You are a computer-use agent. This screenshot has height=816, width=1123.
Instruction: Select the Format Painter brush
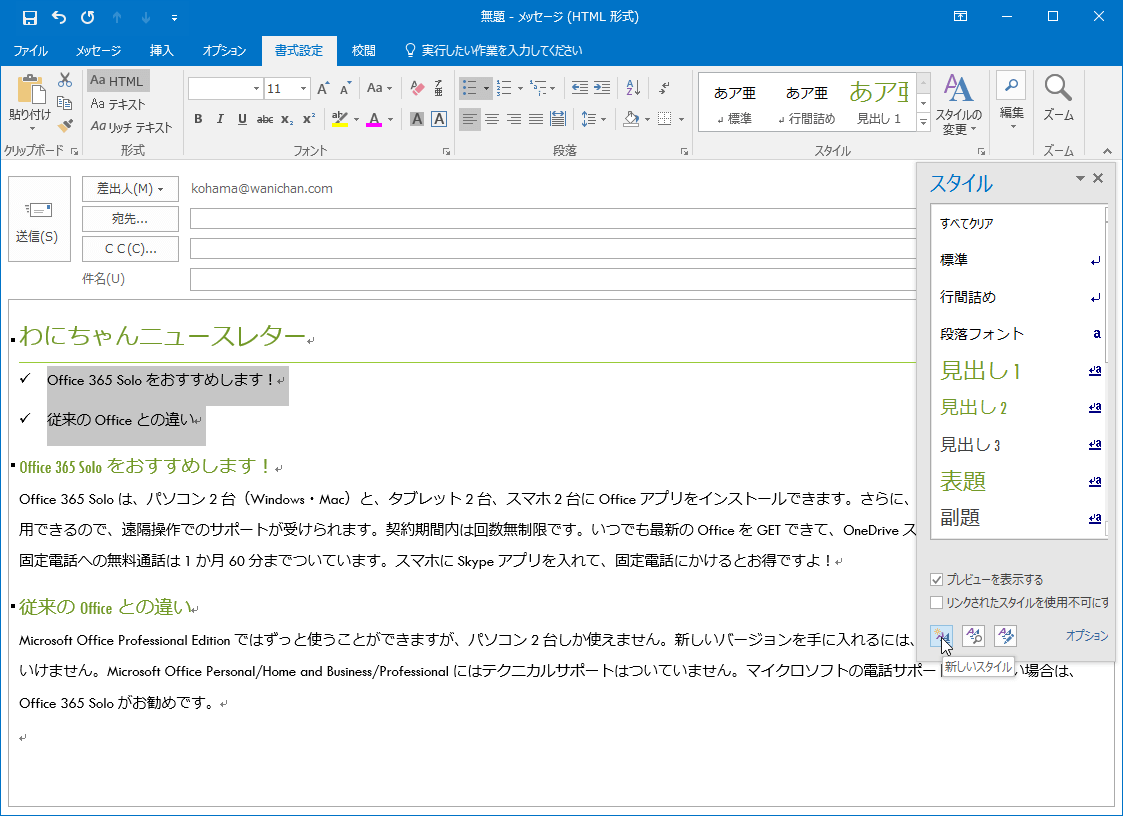65,125
